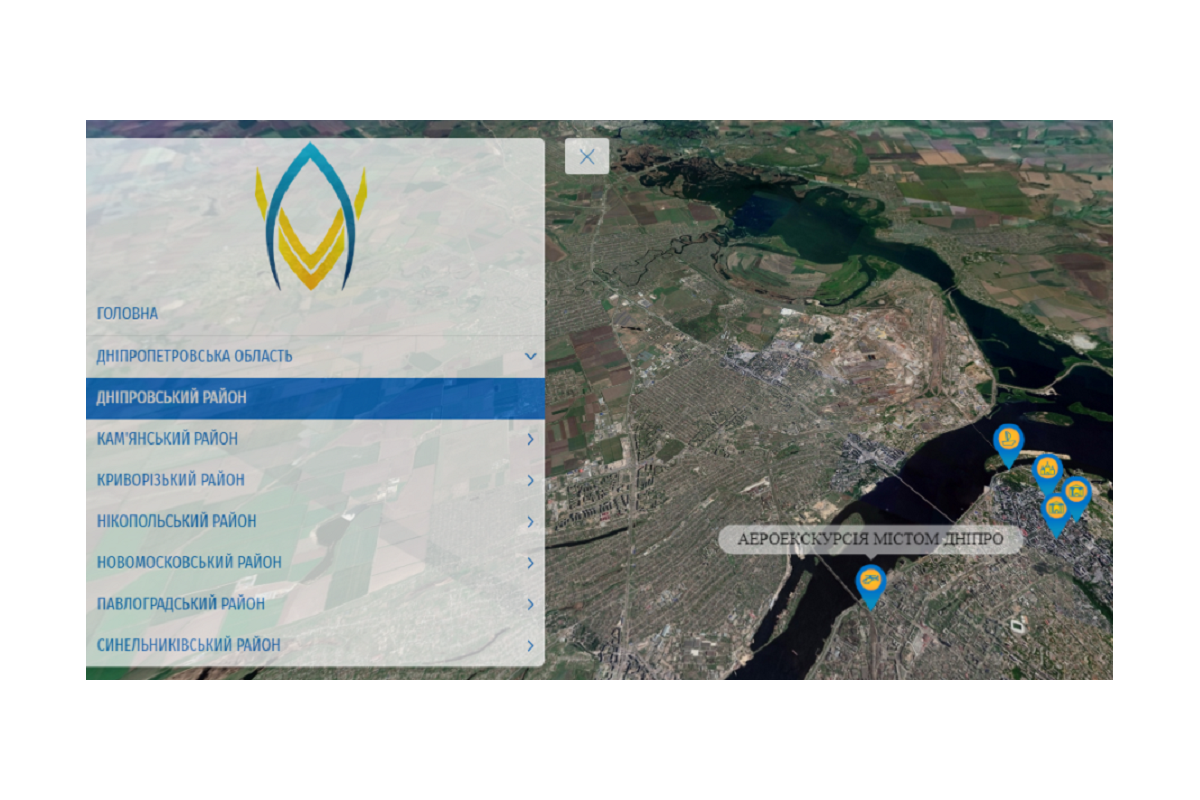Expand the Павлоградський район arrow
This screenshot has width=1200, height=800.
click(530, 604)
